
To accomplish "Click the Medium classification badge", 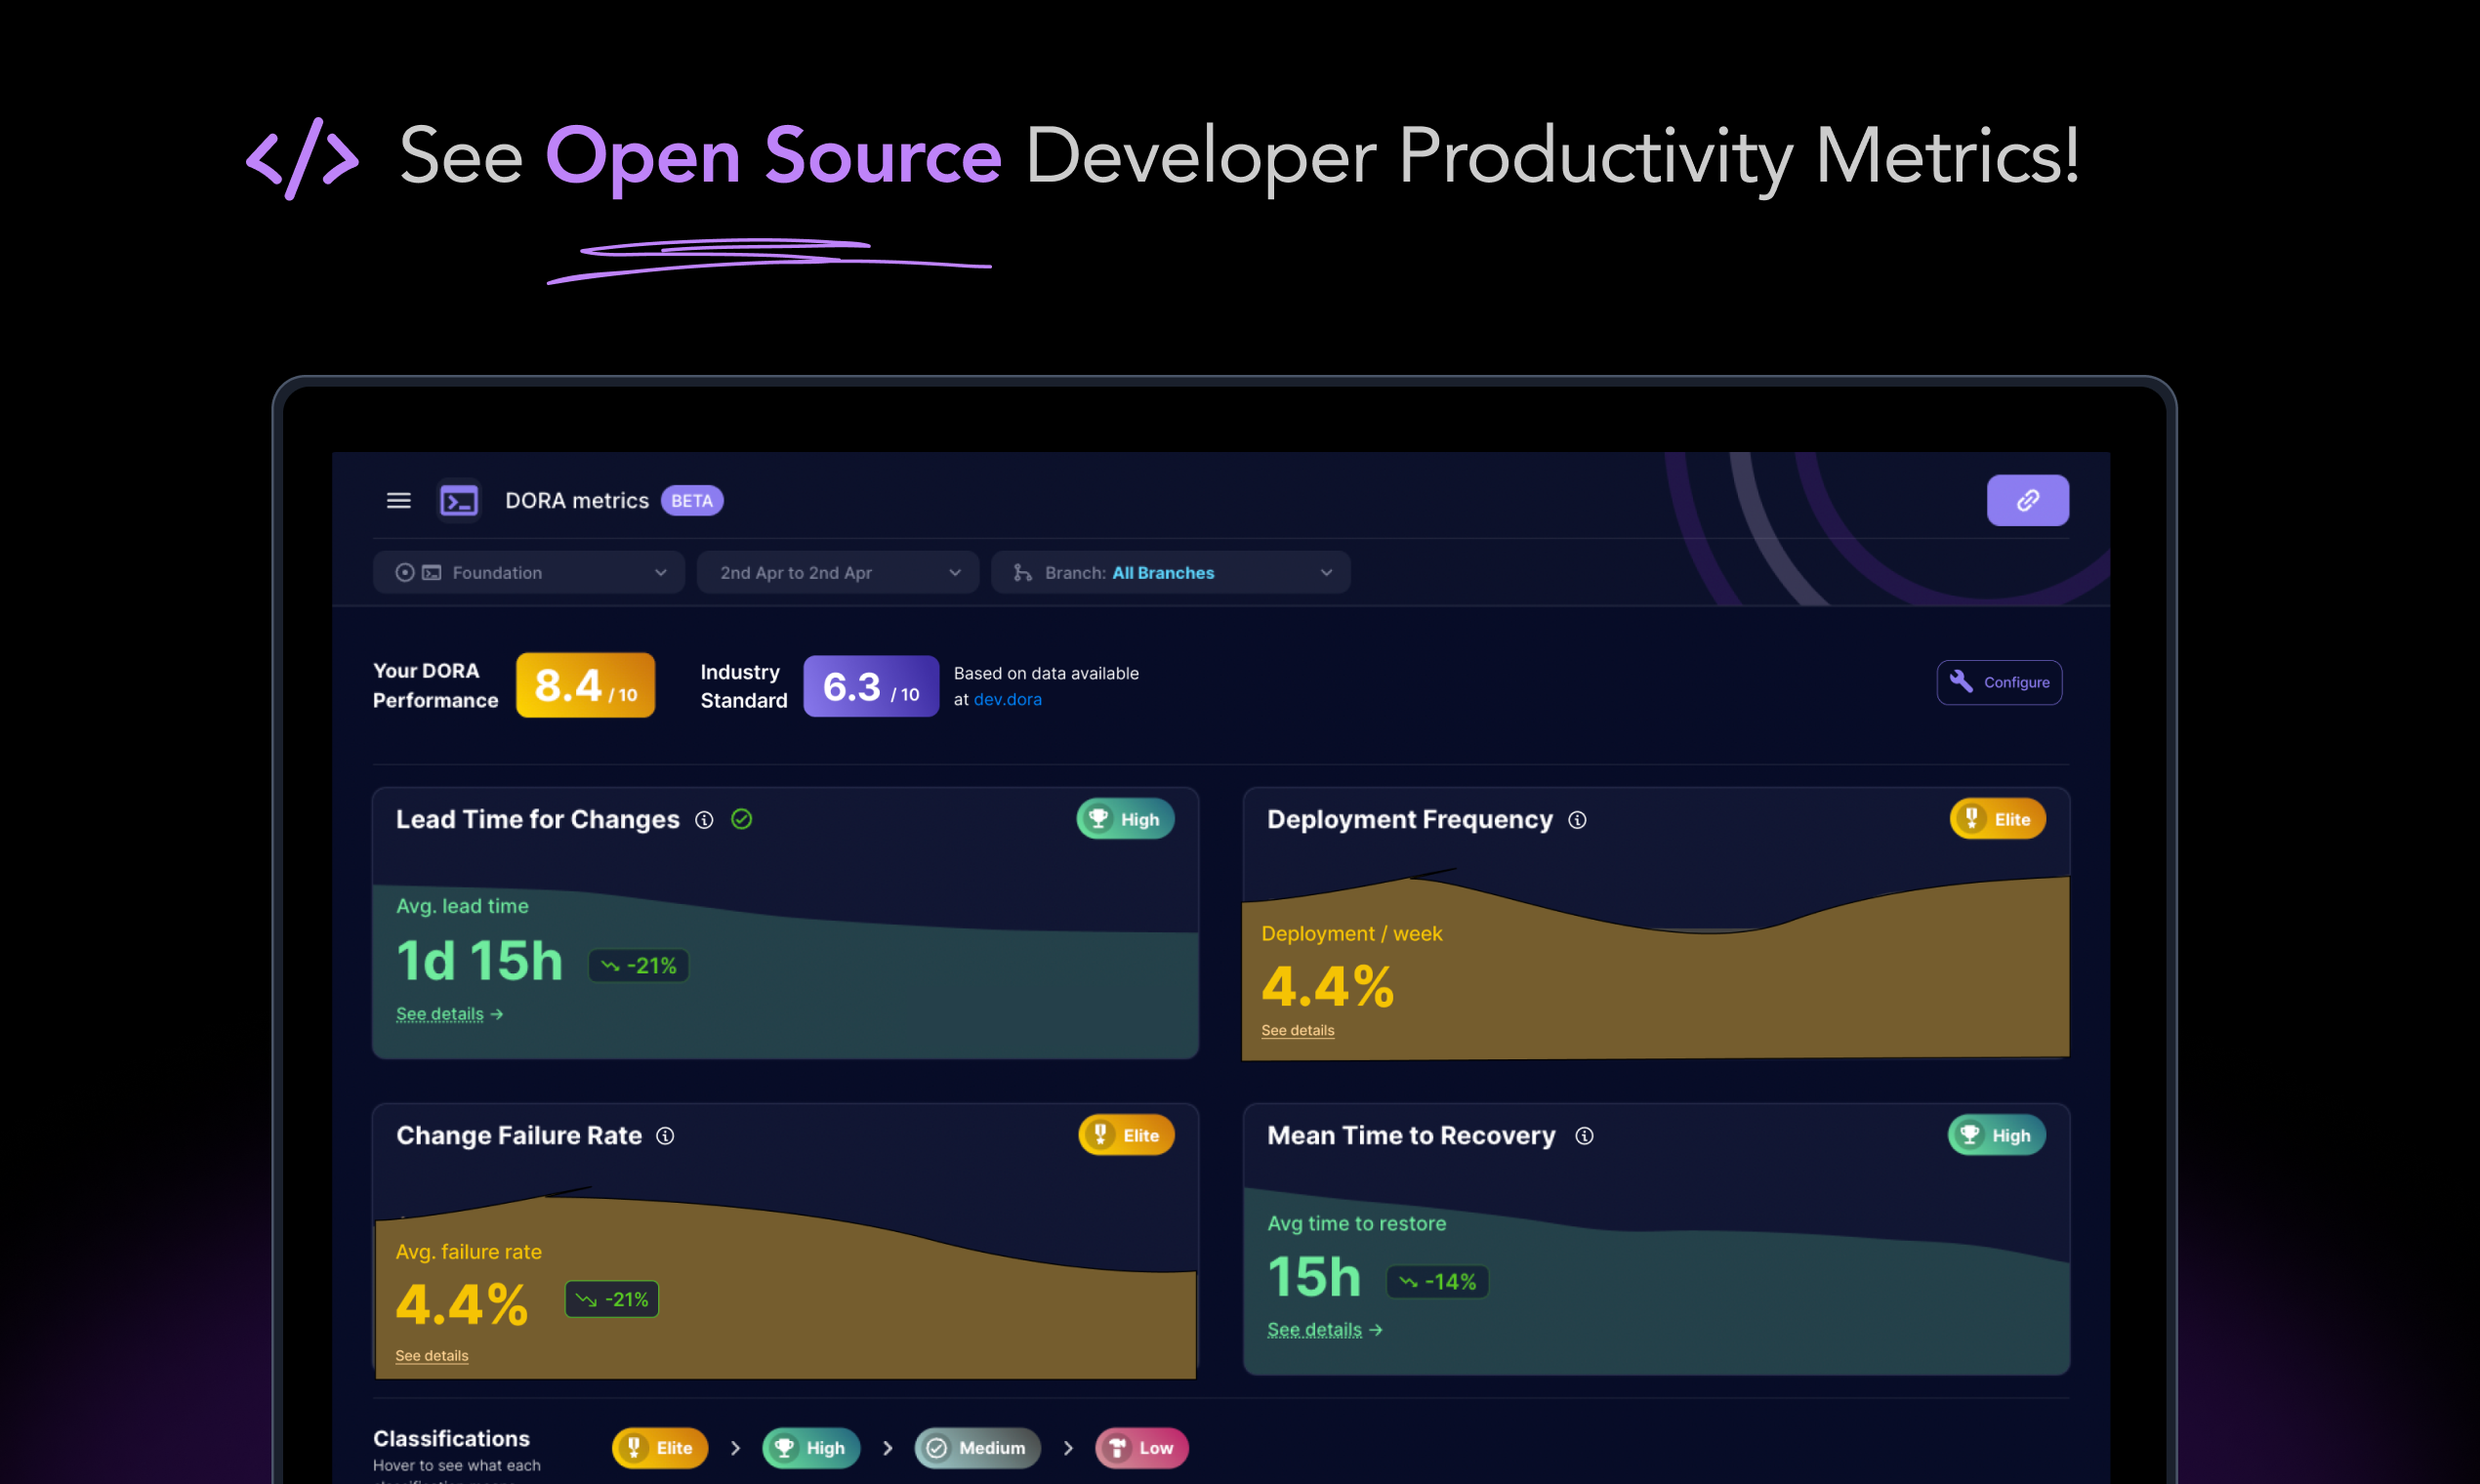I will click(x=976, y=1448).
